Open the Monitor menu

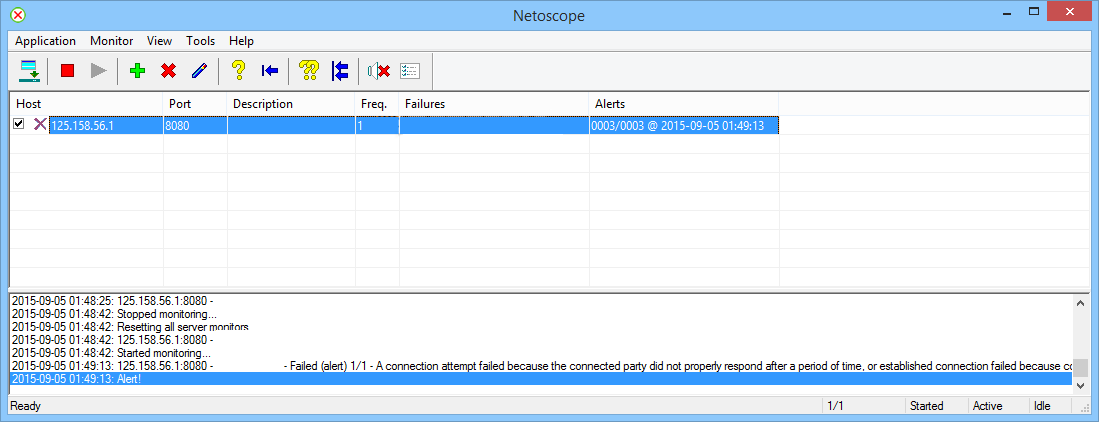[111, 41]
